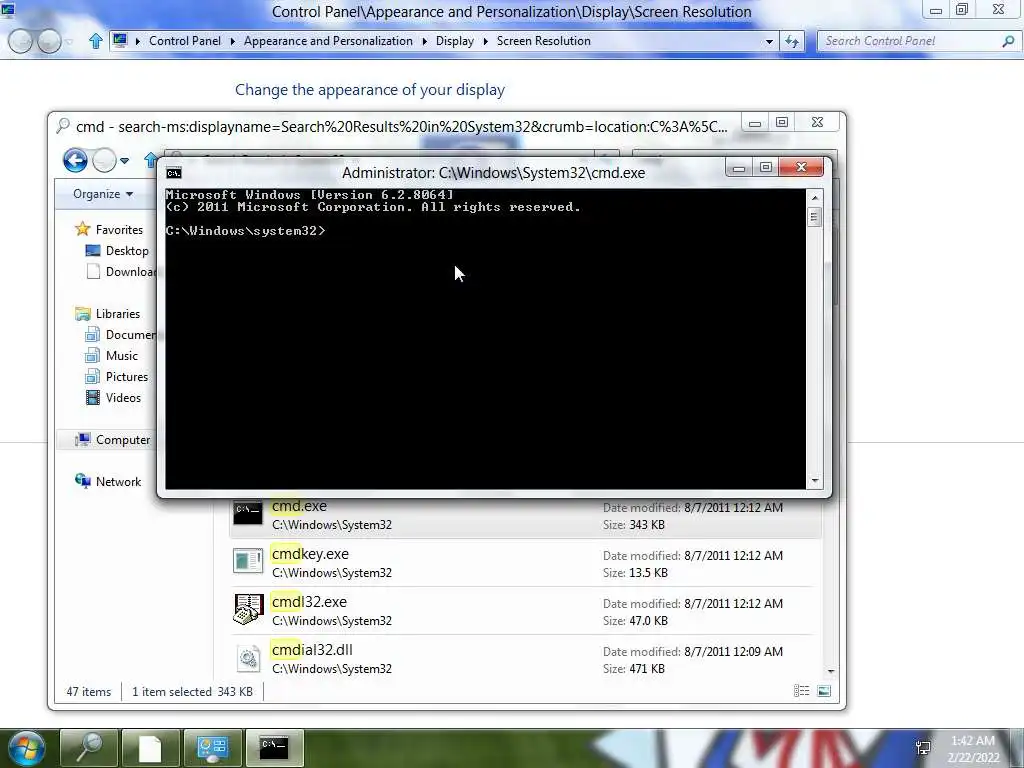Switch to the cmd taskbar button

point(274,748)
